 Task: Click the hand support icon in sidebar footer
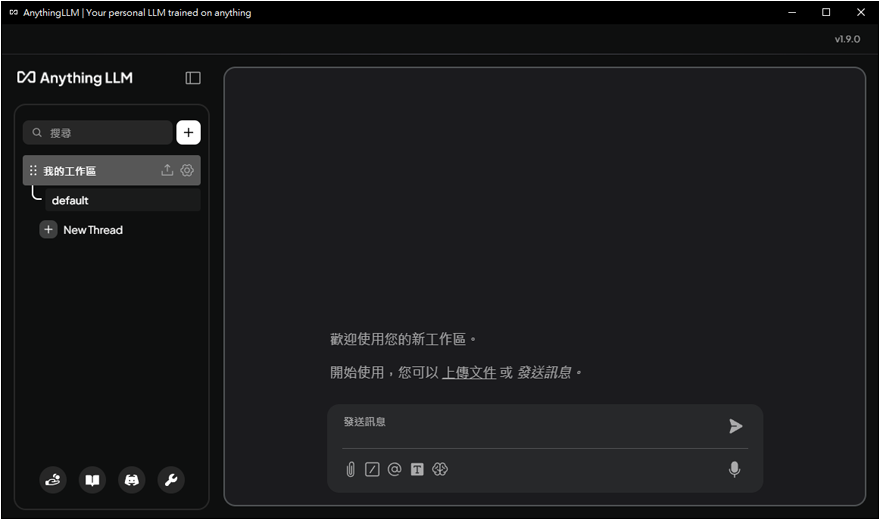(x=53, y=480)
